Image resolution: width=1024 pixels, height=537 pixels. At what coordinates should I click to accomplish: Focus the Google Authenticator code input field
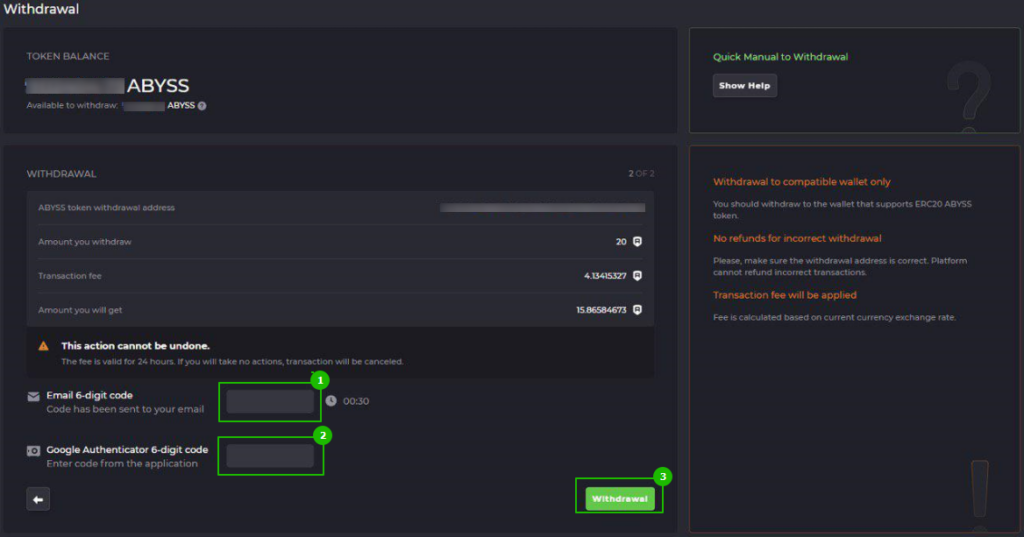(270, 455)
